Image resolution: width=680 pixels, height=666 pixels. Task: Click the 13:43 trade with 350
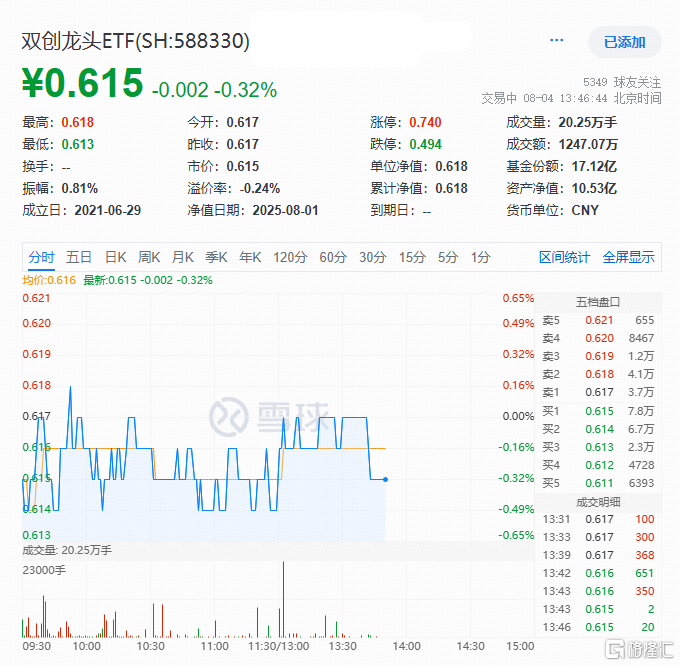pos(598,591)
